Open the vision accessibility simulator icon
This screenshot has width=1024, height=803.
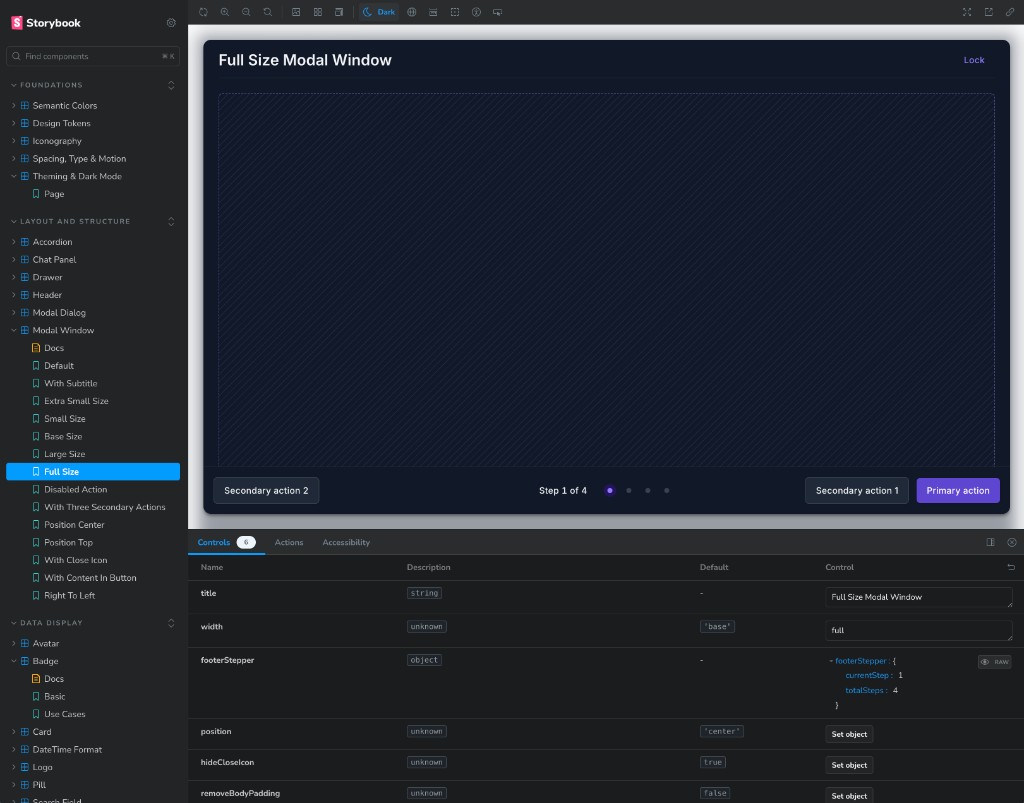coord(476,12)
